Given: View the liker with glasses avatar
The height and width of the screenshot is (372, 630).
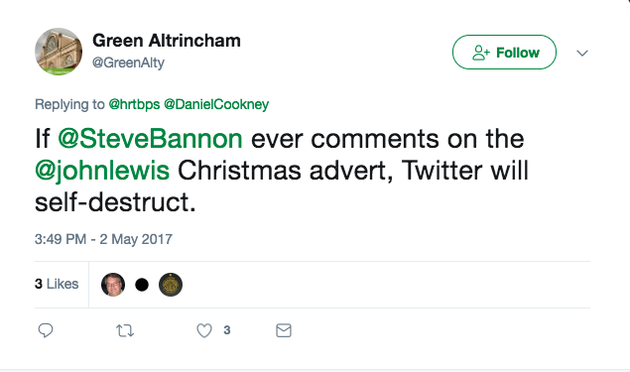Looking at the screenshot, I should [113, 284].
